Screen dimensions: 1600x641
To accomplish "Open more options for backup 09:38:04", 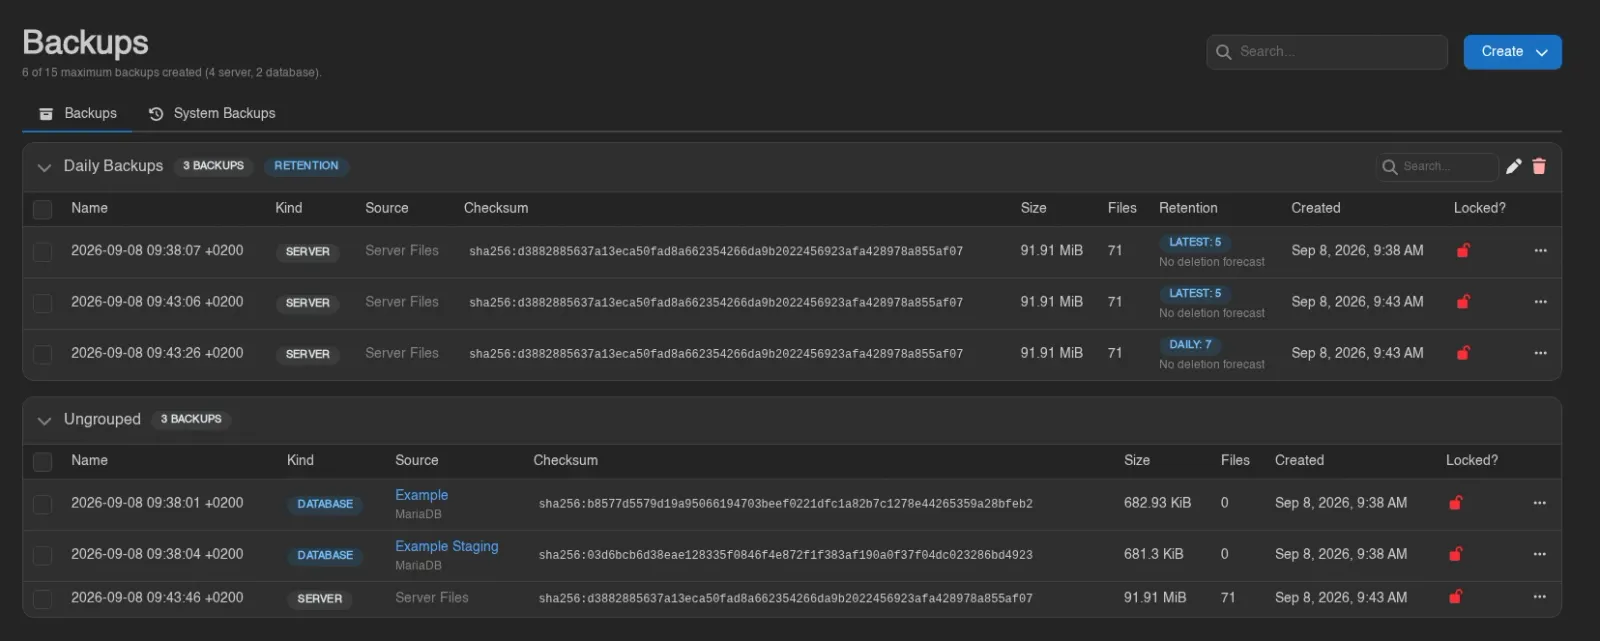I will 1539,554.
